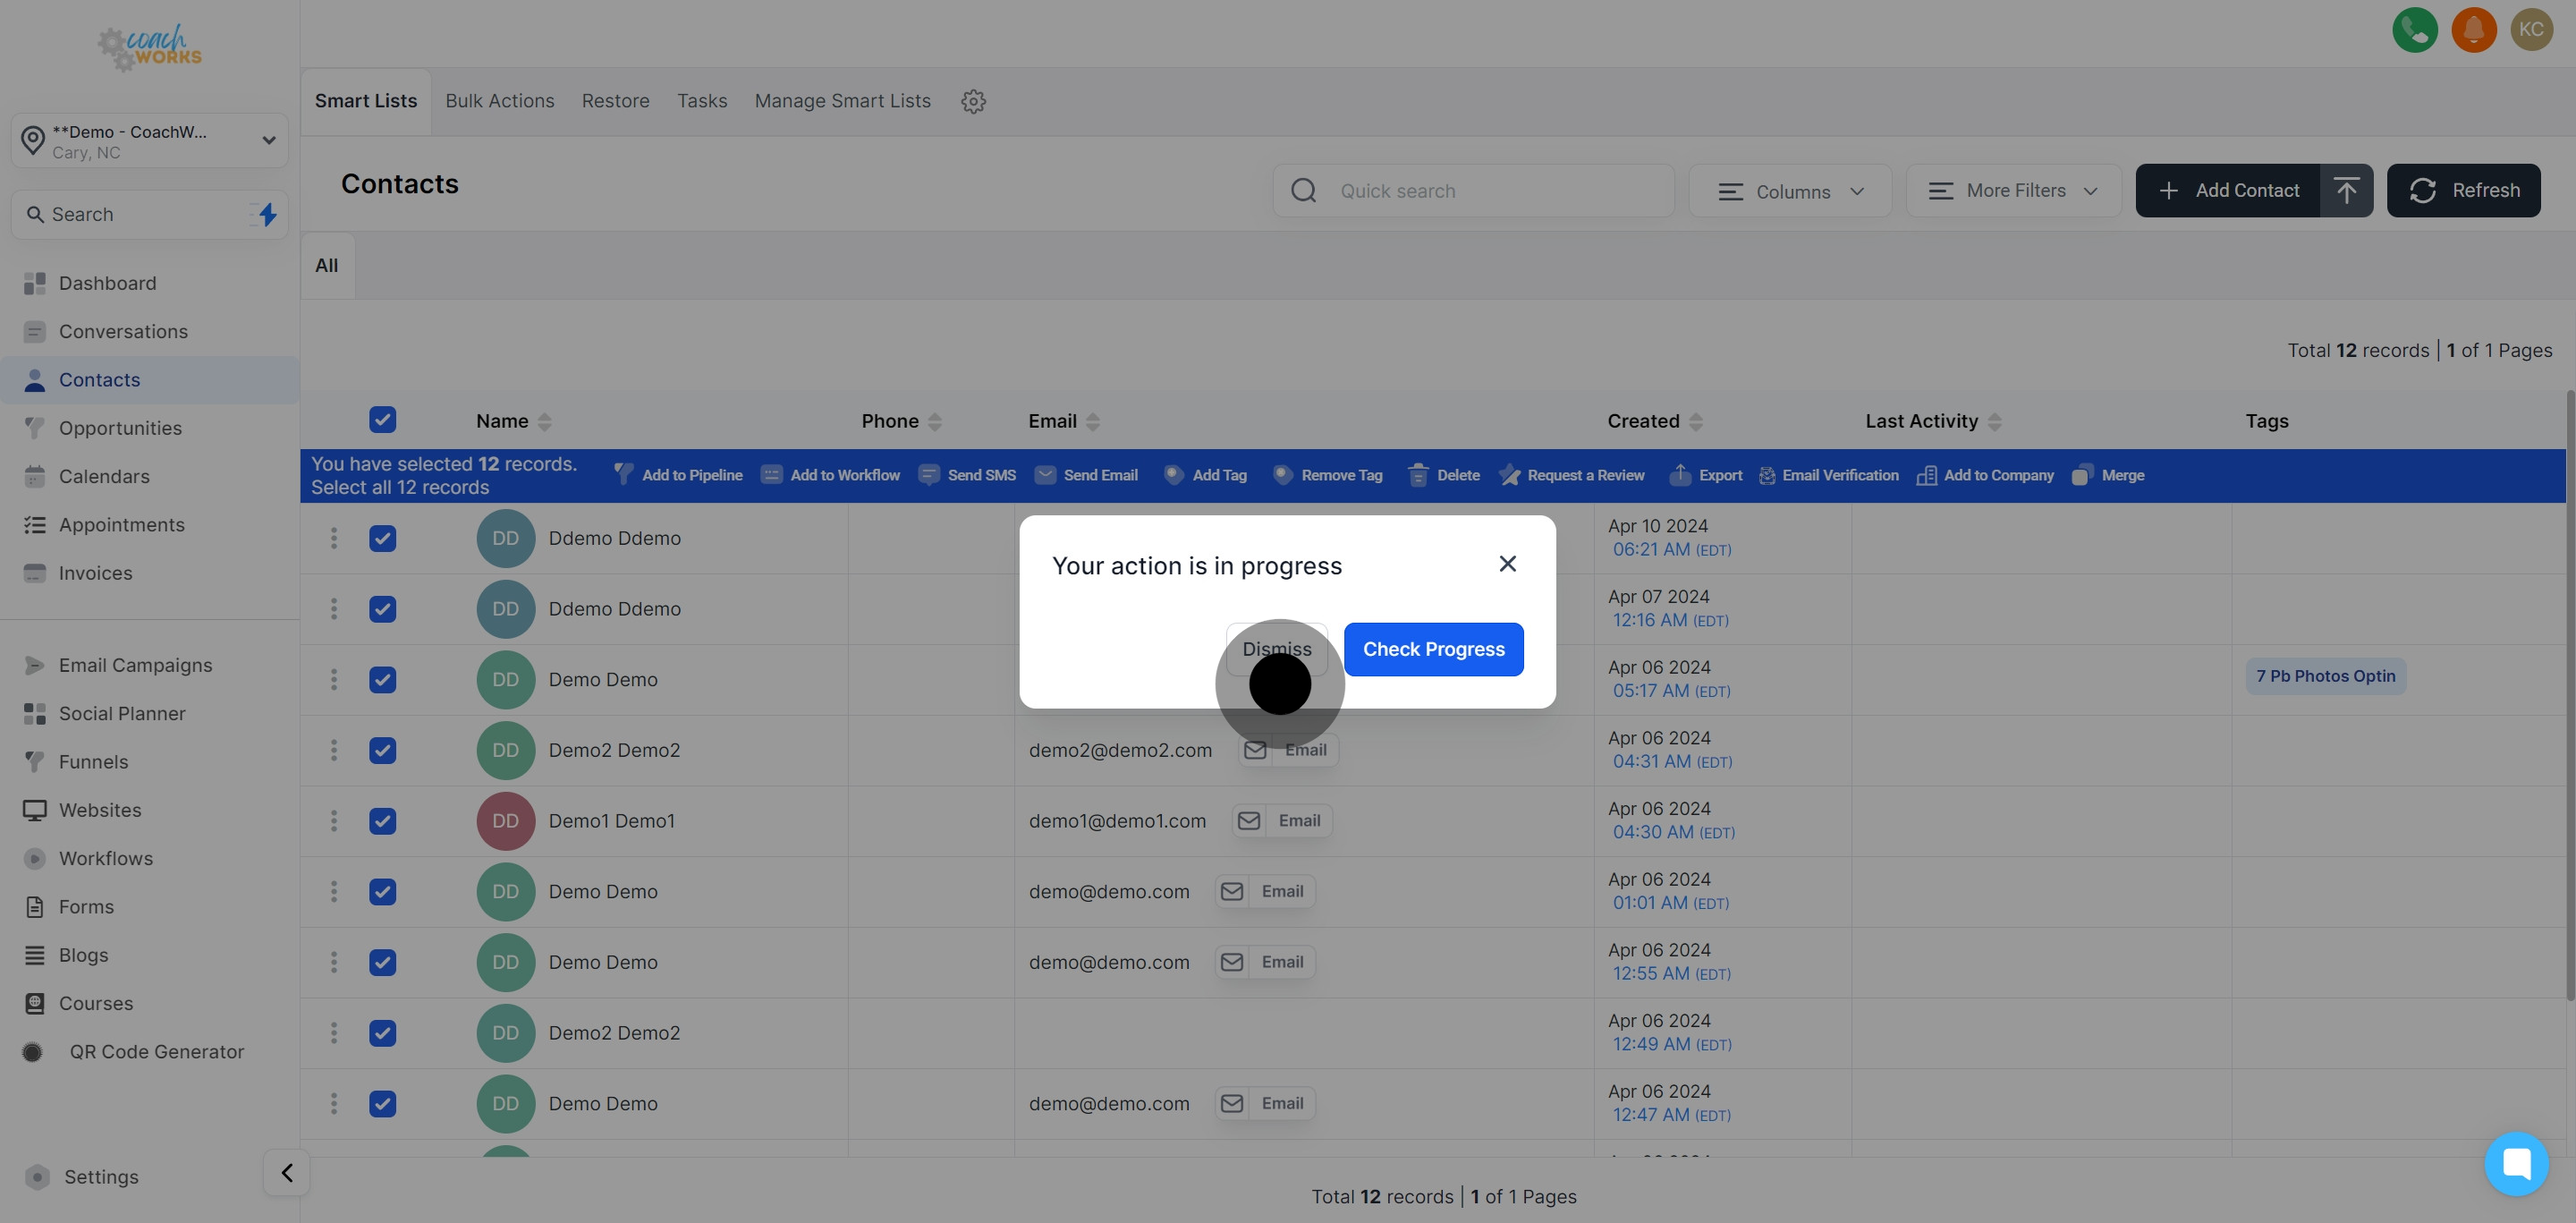Uncheck the select-all header checkbox
The height and width of the screenshot is (1223, 2576).
point(382,420)
